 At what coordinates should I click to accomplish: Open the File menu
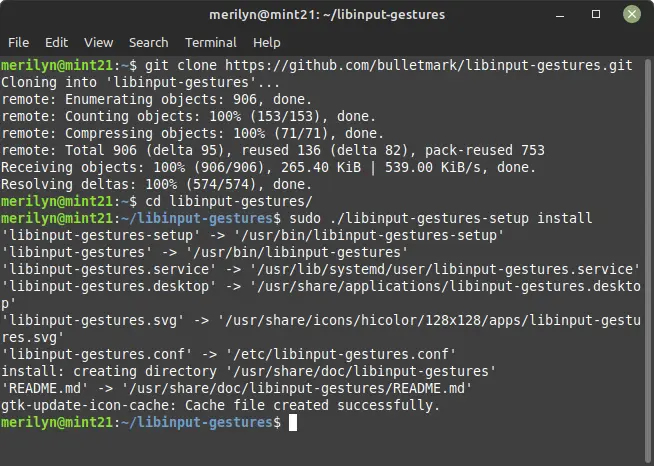(x=18, y=43)
